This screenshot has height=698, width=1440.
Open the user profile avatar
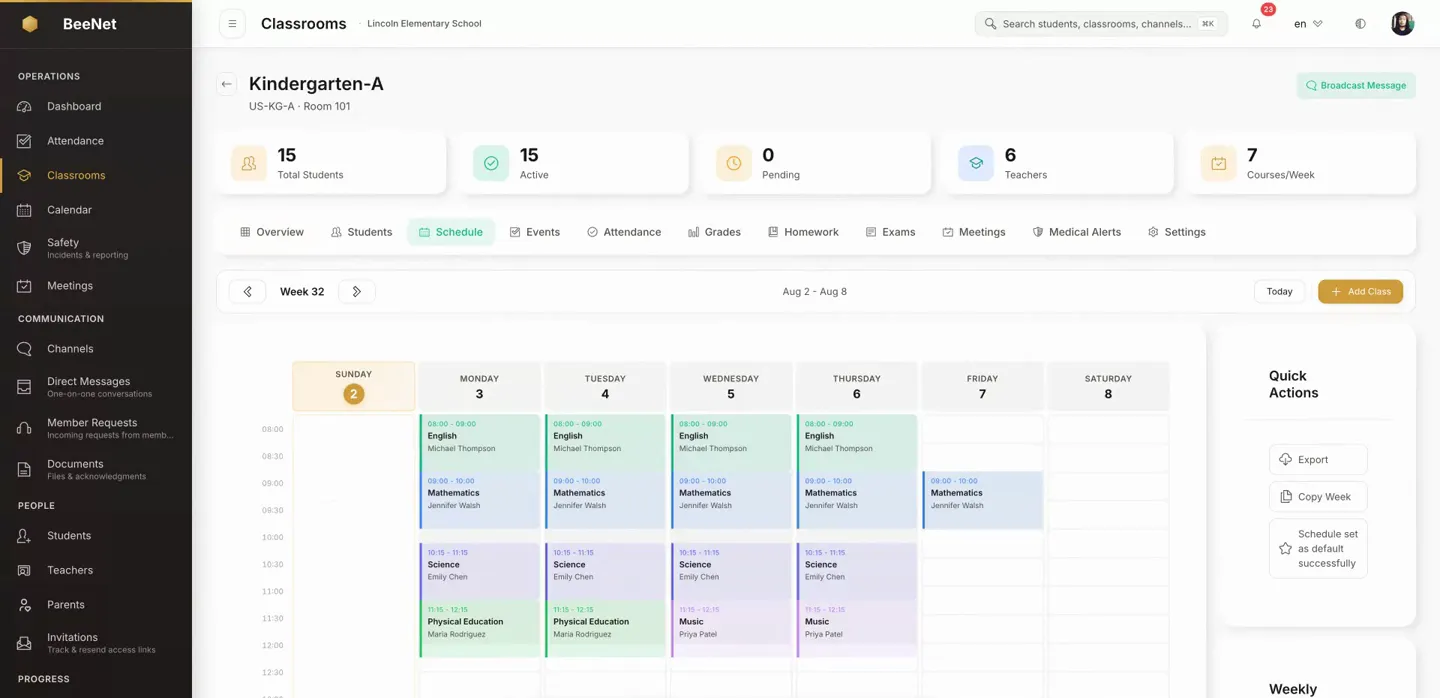tap(1402, 24)
